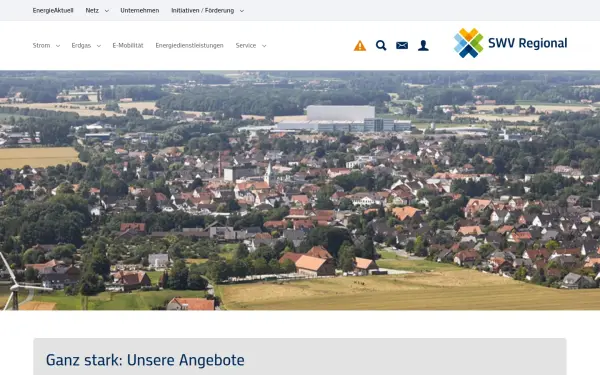Open the outage warning triangle icon
This screenshot has width=600, height=375.
click(360, 46)
